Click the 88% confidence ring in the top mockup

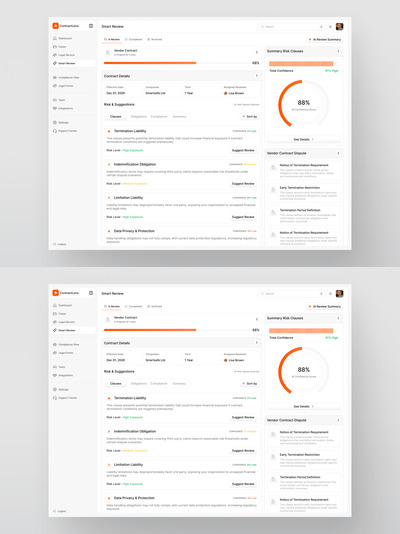pyautogui.click(x=303, y=104)
